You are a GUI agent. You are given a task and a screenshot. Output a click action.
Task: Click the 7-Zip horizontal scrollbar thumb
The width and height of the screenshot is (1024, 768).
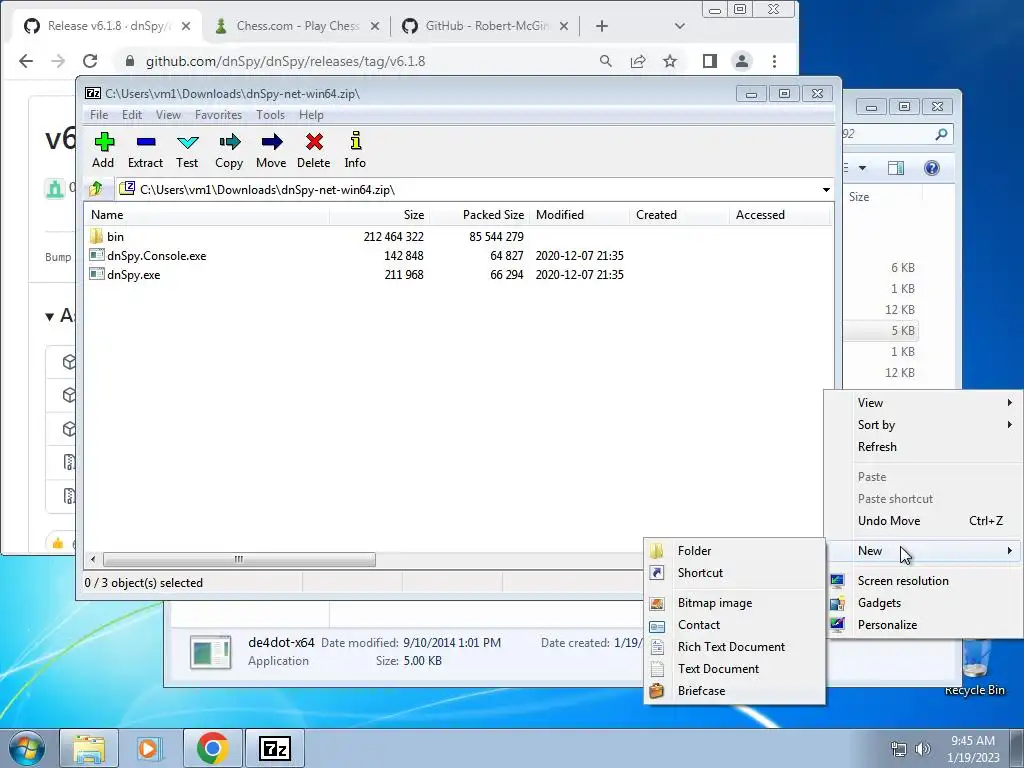click(x=239, y=560)
